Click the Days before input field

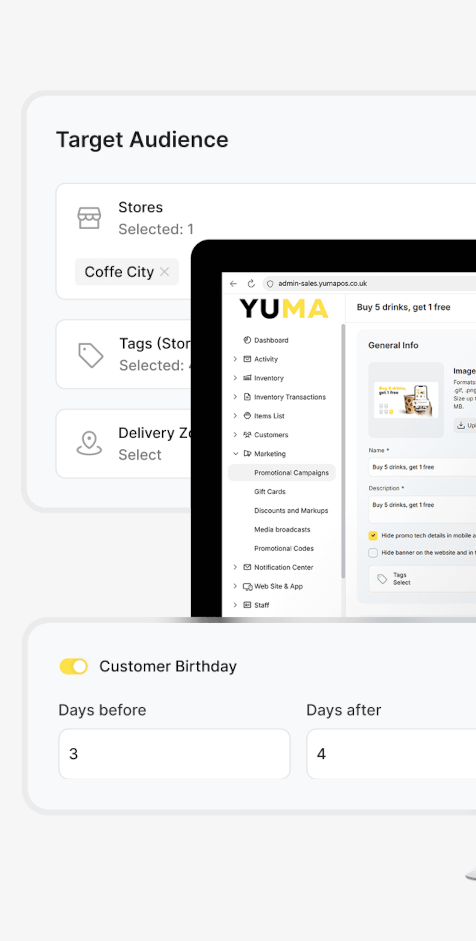coord(174,754)
